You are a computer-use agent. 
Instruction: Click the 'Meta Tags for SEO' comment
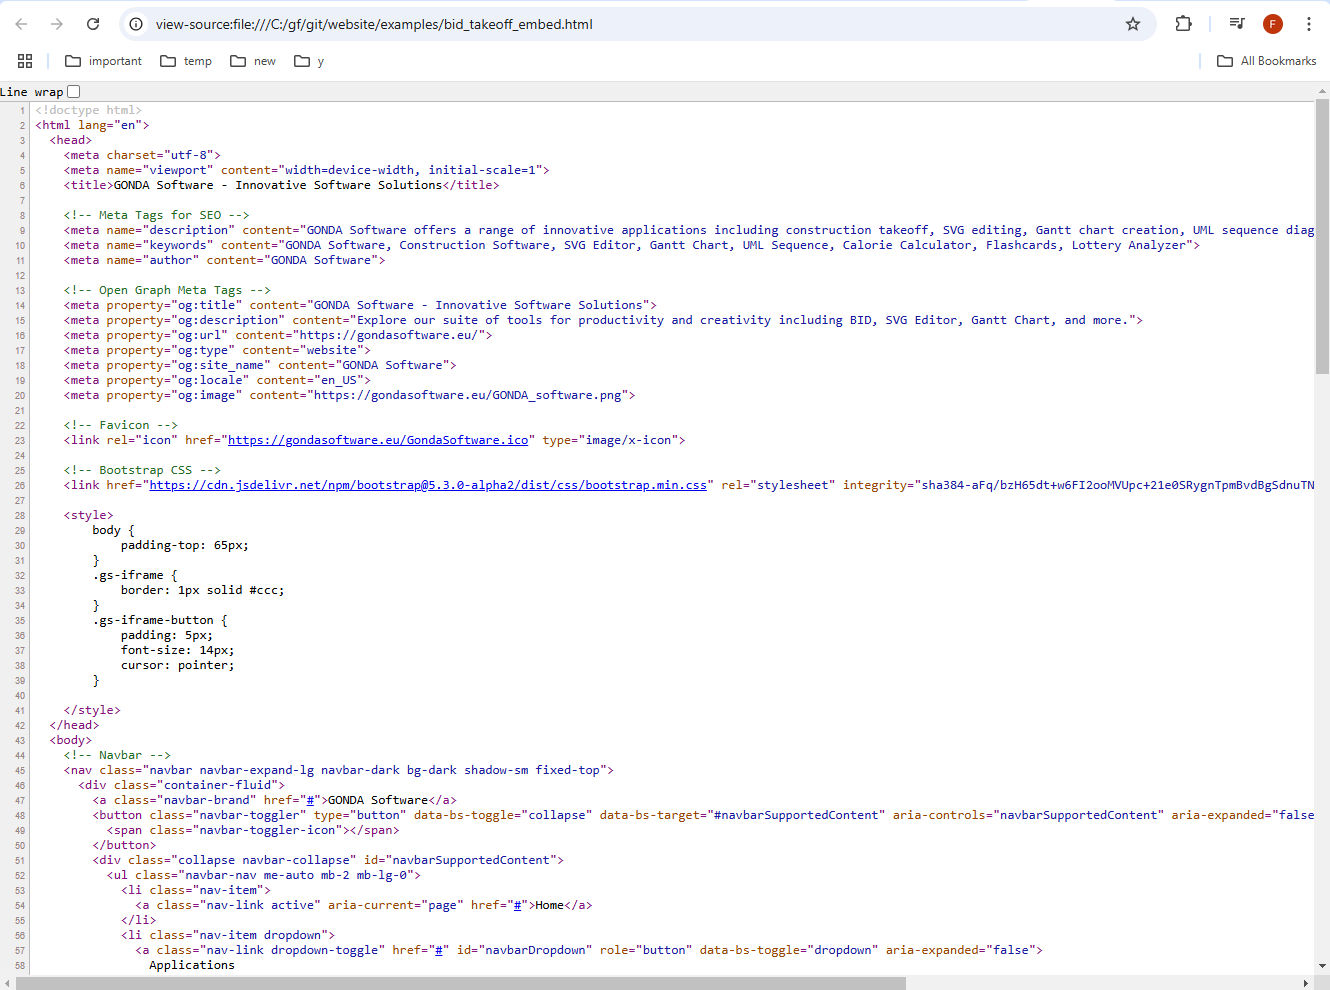pos(157,215)
